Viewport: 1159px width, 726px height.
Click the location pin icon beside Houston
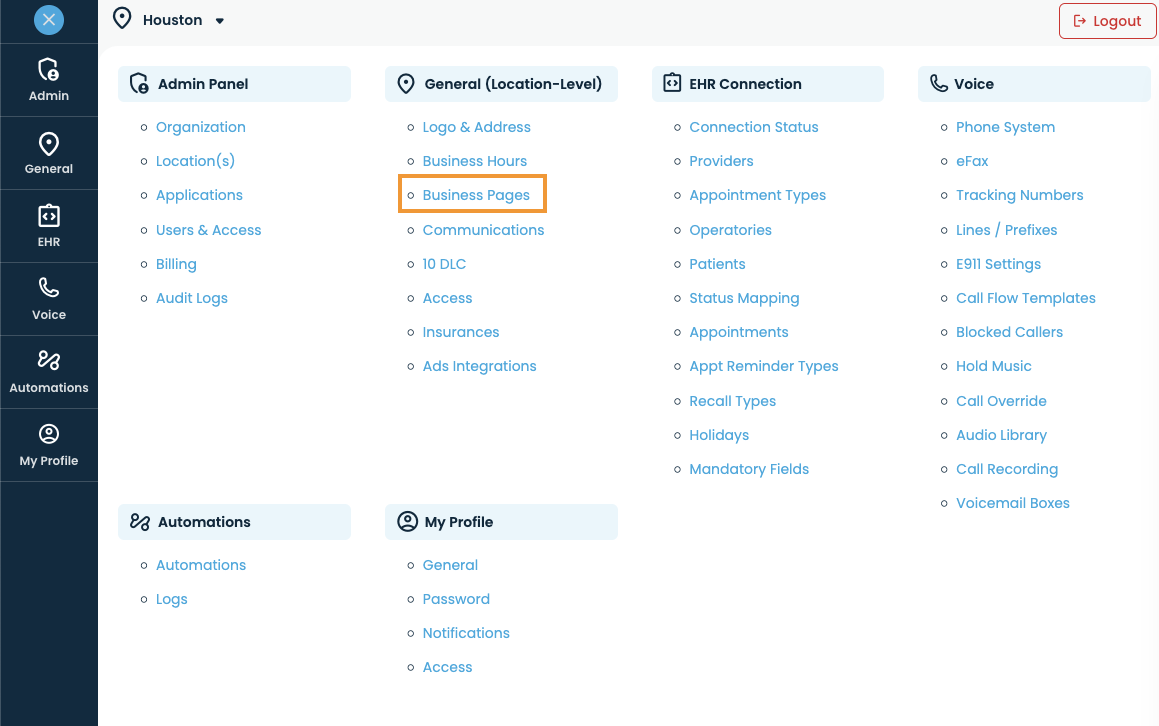(122, 18)
